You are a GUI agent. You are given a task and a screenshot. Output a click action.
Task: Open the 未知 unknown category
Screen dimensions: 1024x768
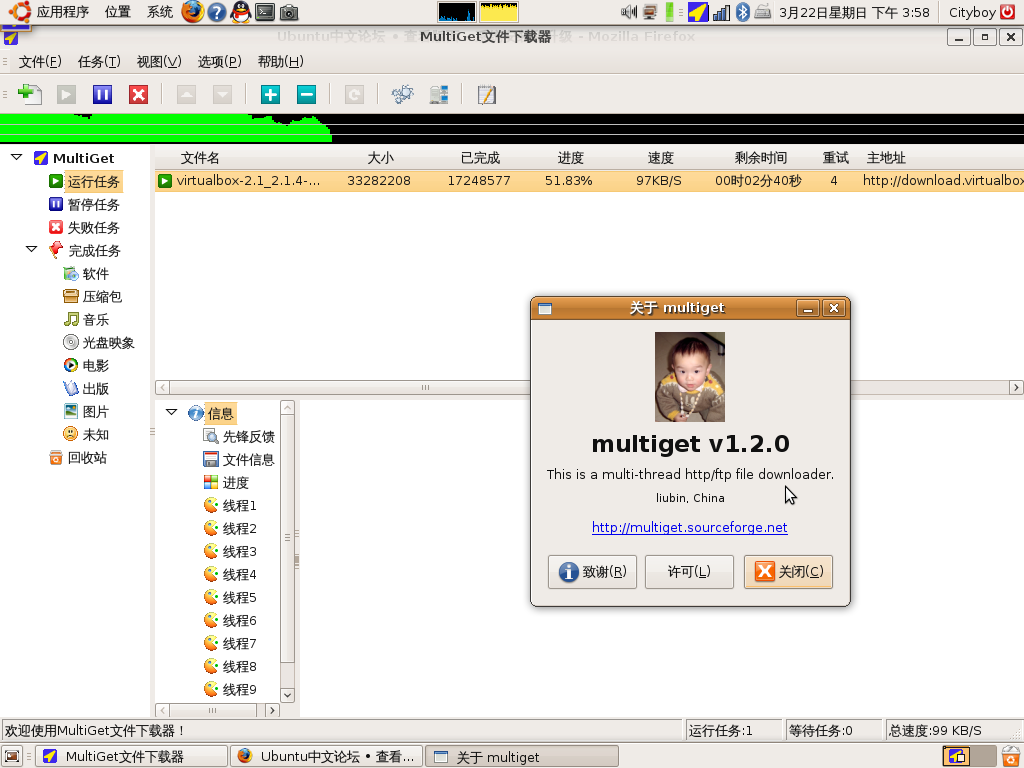[x=95, y=434]
